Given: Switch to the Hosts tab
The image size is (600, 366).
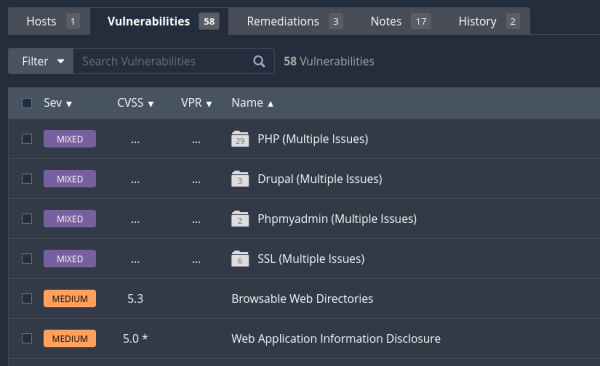Looking at the screenshot, I should 49,21.
